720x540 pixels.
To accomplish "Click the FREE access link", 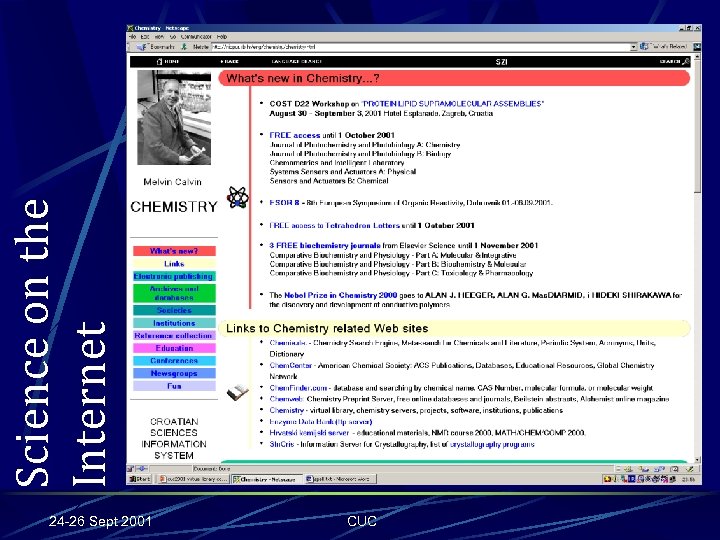I will pos(294,135).
